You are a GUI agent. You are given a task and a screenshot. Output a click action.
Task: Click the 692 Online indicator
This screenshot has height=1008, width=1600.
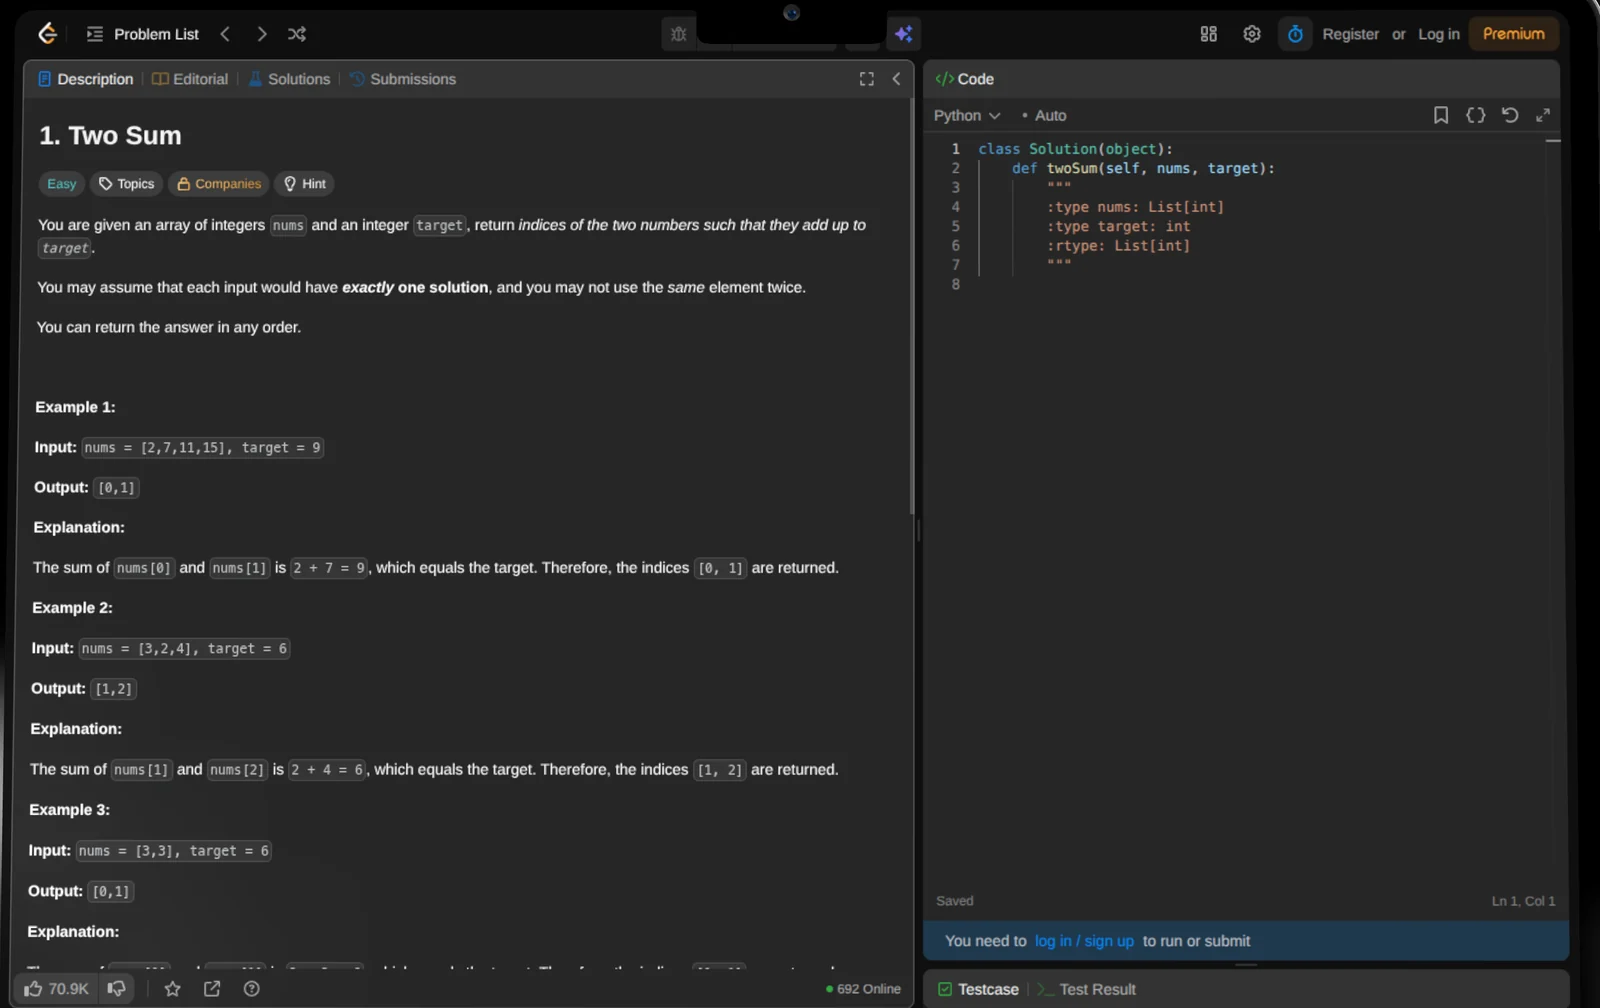click(x=863, y=989)
